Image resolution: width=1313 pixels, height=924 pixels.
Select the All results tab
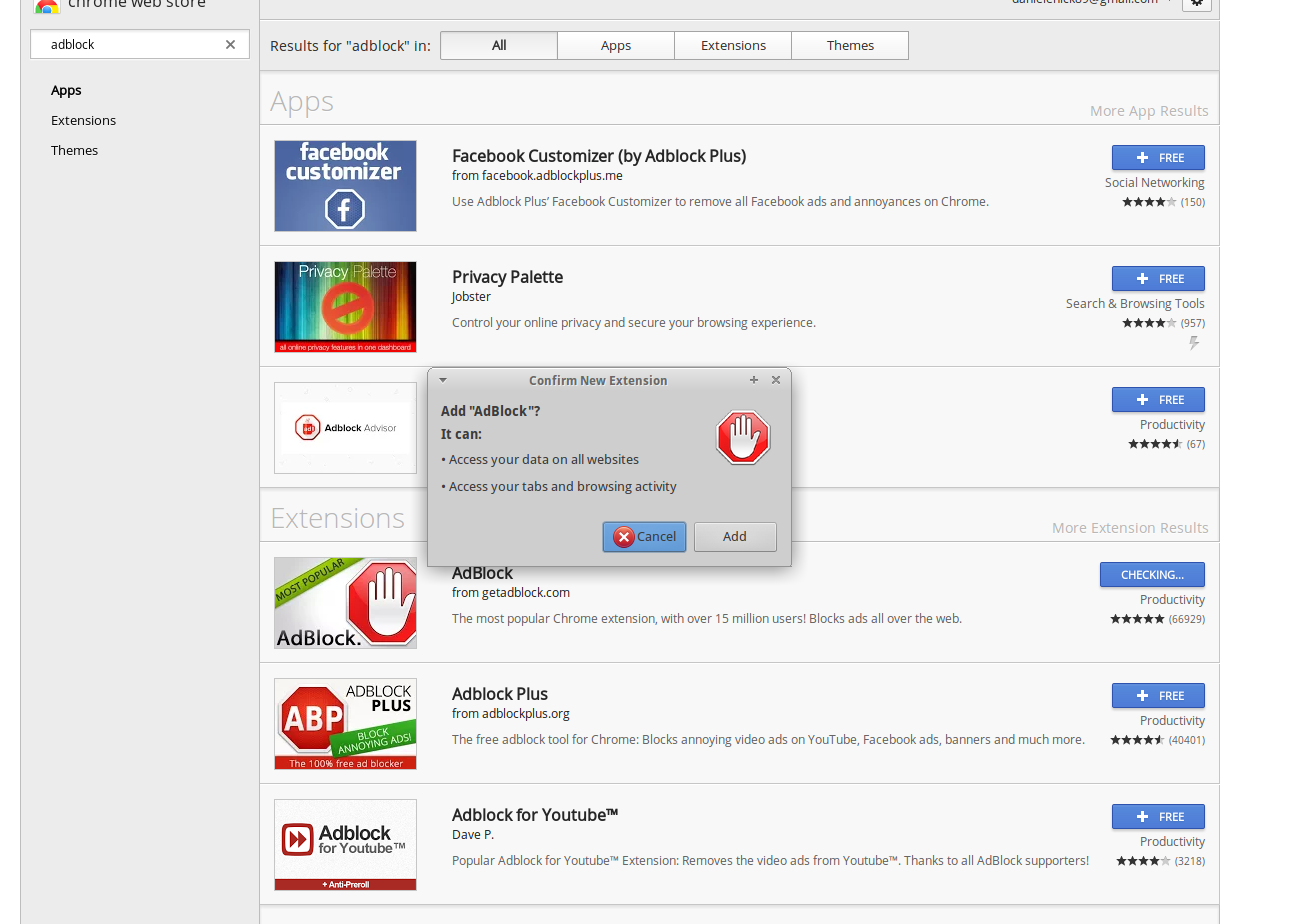tap(499, 46)
